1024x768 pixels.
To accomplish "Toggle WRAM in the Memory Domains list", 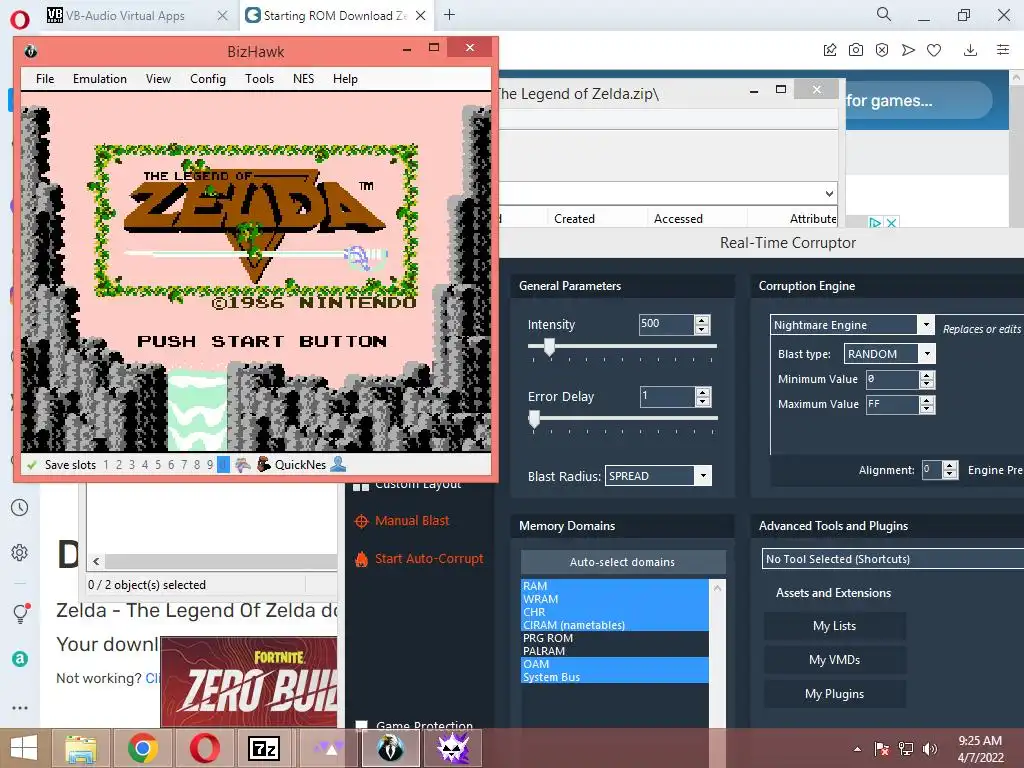I will [615, 599].
